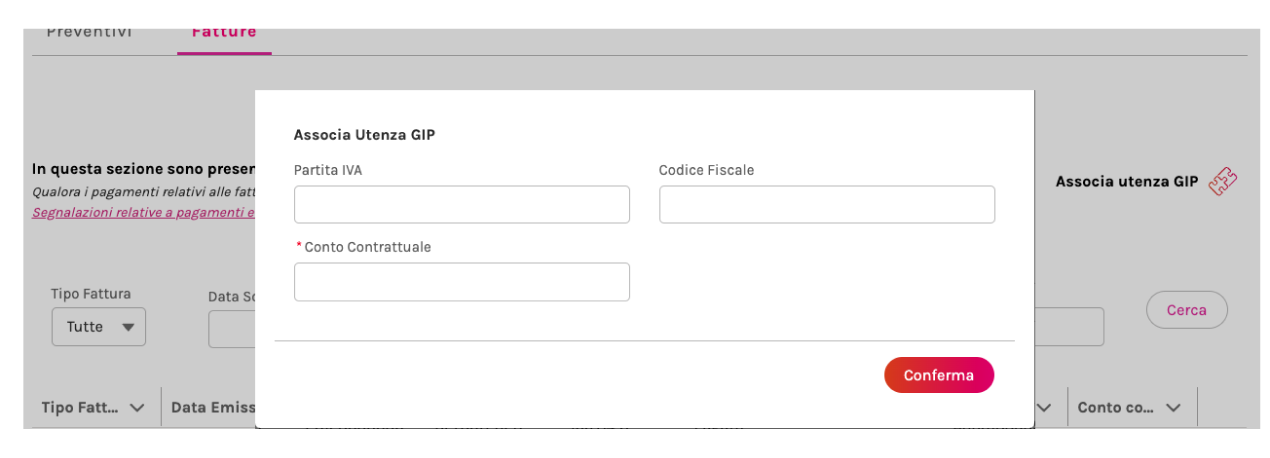Focus the Codice Fiscale input field
The image size is (1270, 458).
[827, 204]
